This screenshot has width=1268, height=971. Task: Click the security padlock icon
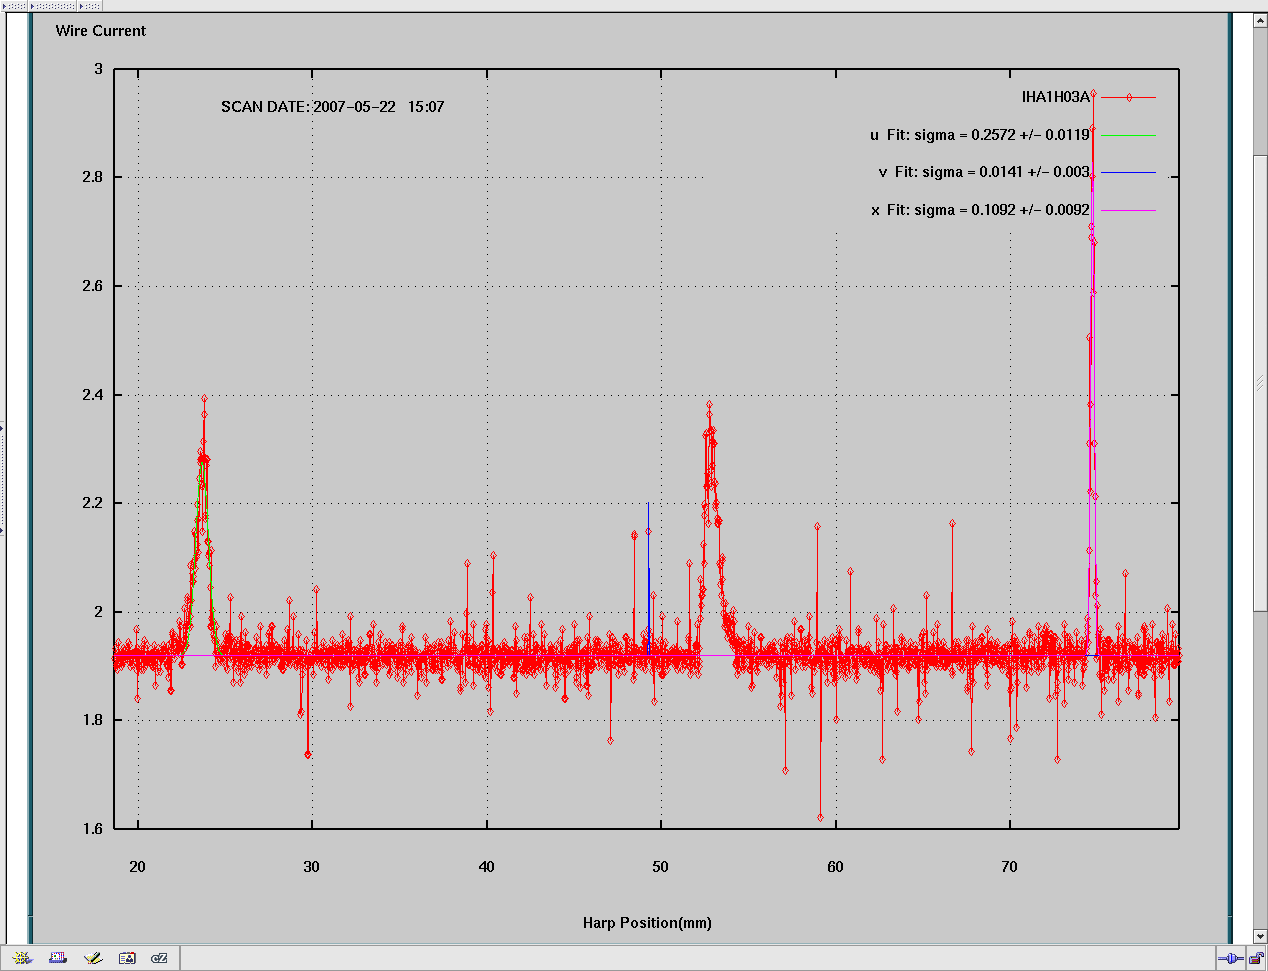pos(1256,959)
